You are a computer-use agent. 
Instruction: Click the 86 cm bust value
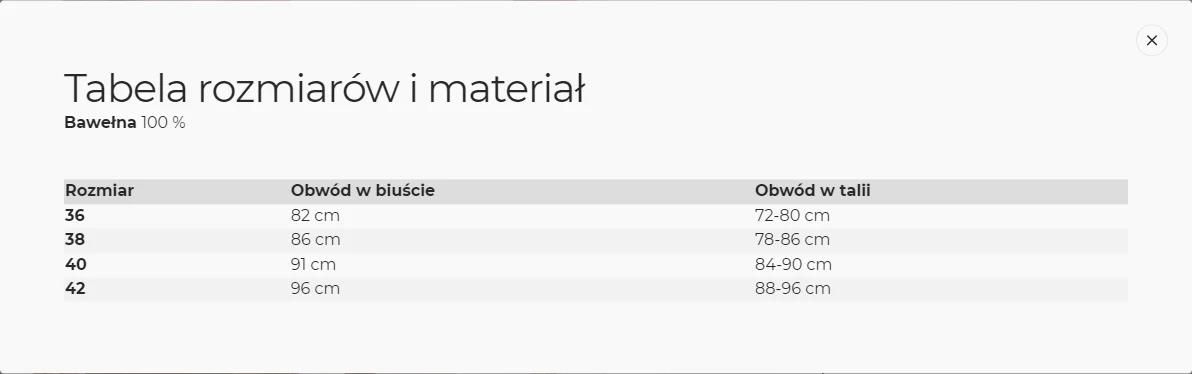coord(315,239)
